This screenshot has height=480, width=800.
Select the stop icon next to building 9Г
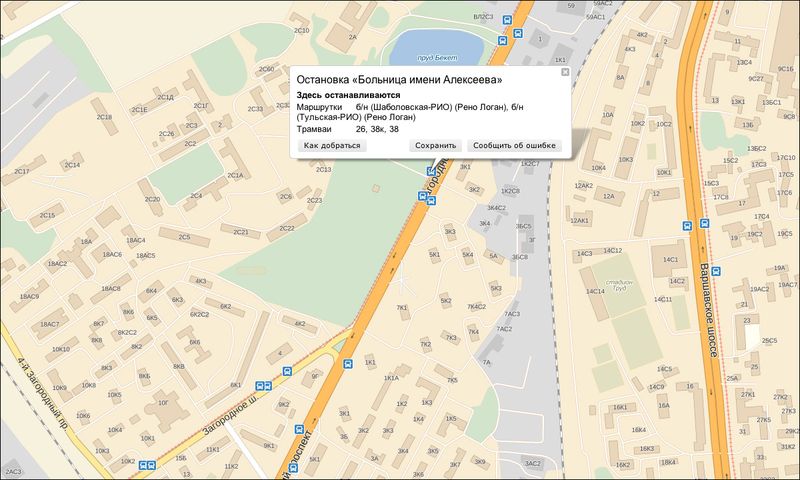pyautogui.click(x=288, y=369)
